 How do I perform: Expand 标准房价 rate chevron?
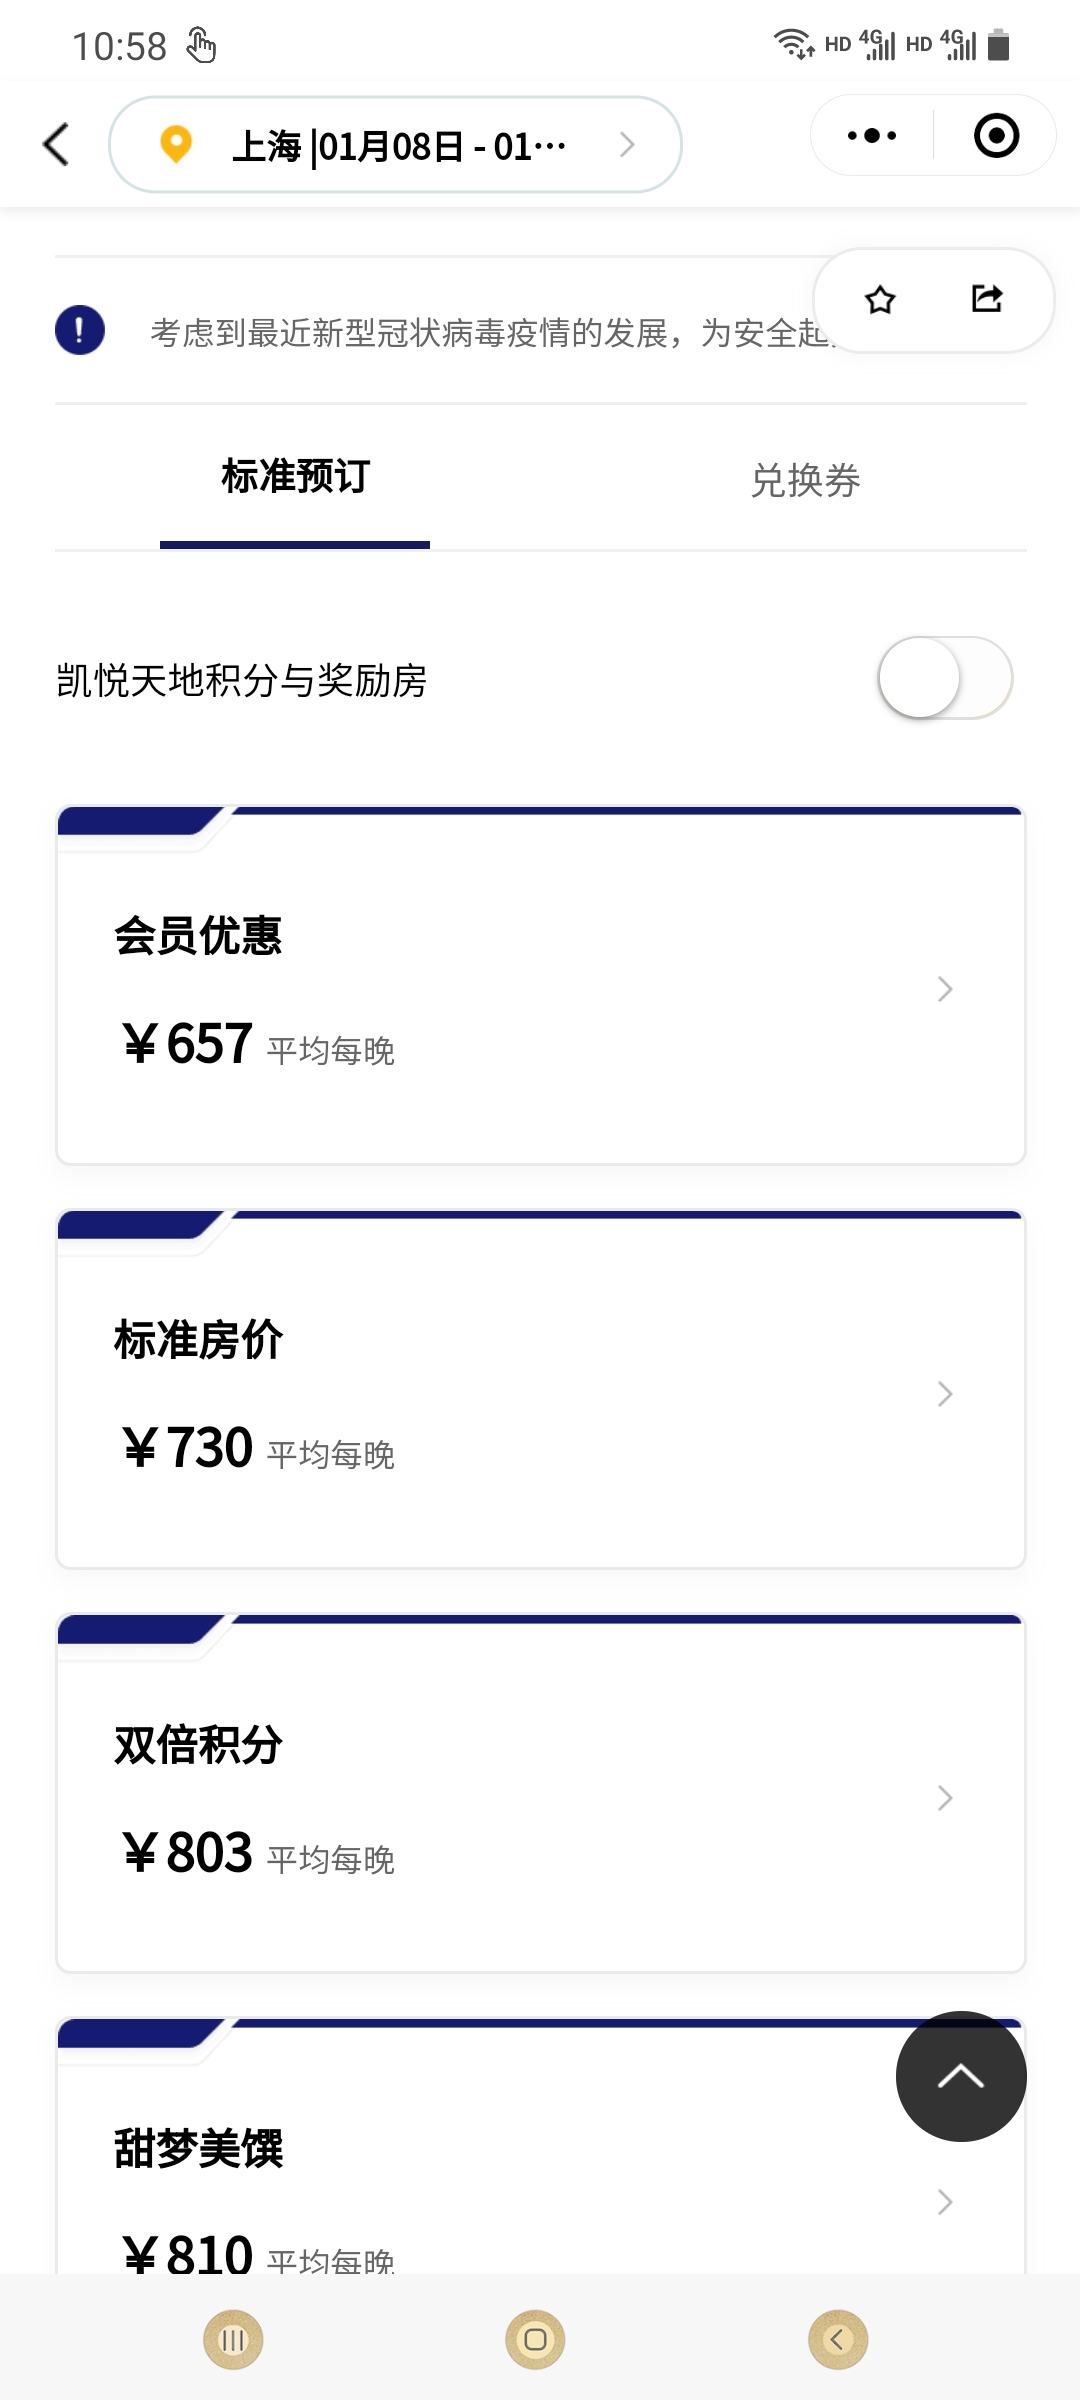pyautogui.click(x=945, y=1393)
